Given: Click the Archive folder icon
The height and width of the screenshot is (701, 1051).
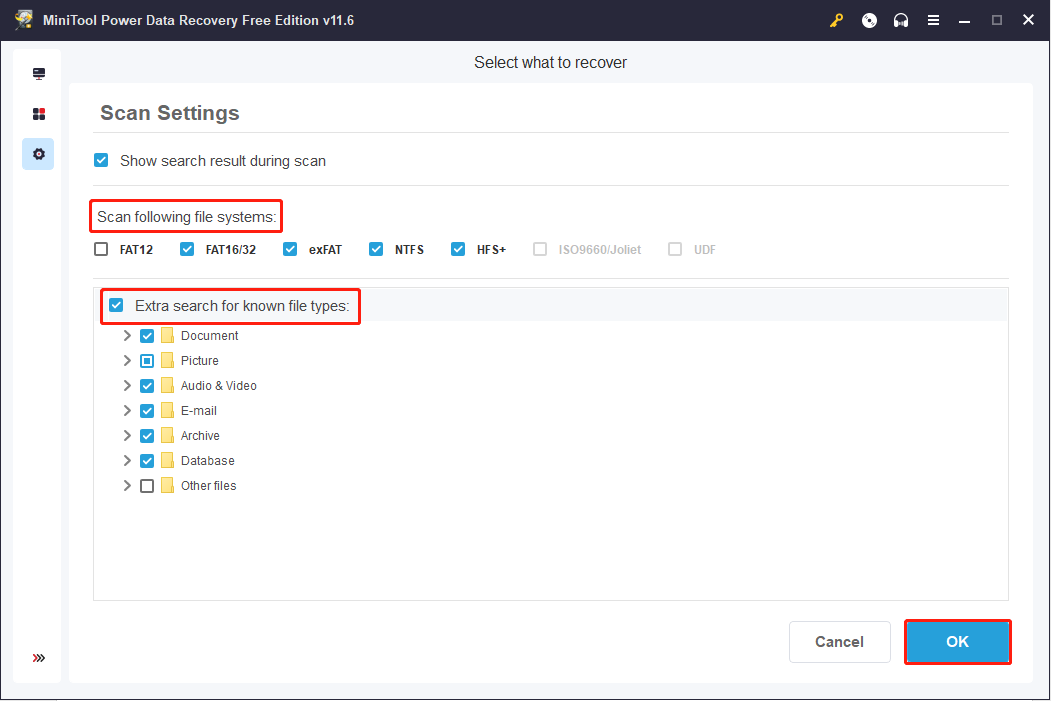Looking at the screenshot, I should coord(168,436).
